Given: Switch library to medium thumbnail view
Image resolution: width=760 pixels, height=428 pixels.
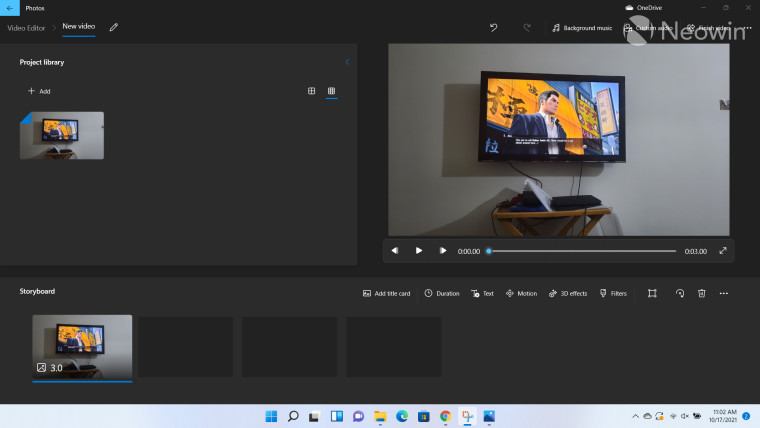Looking at the screenshot, I should 311,91.
